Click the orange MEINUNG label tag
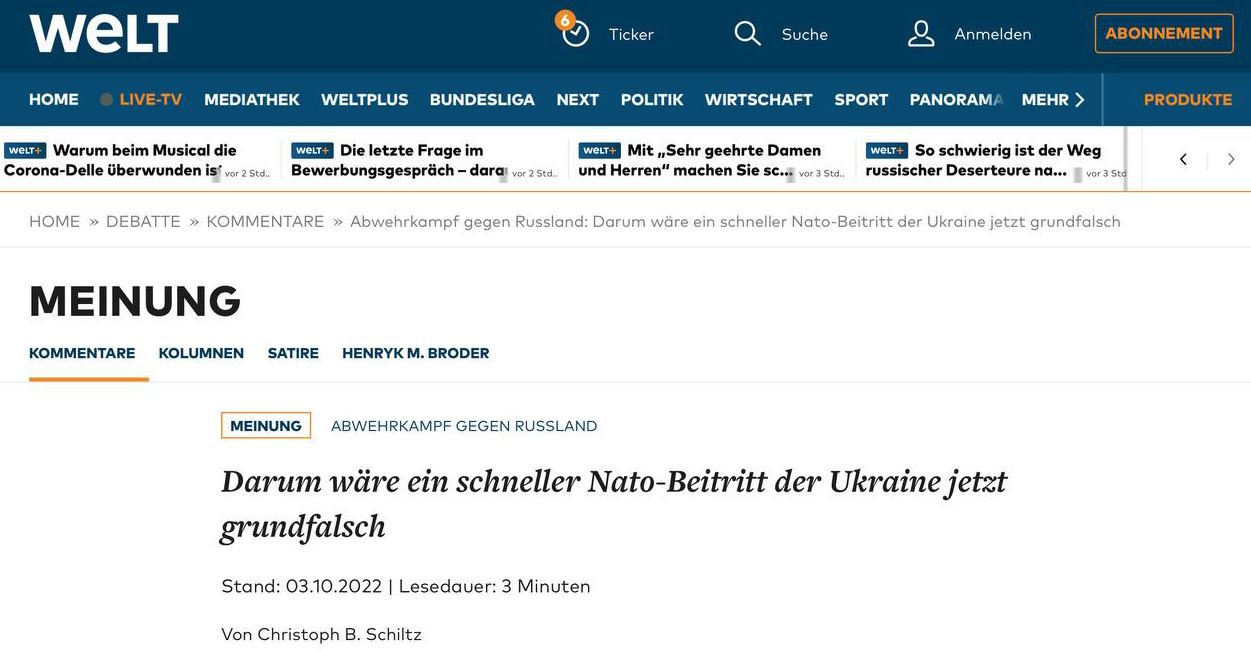The width and height of the screenshot is (1251, 651). click(x=266, y=426)
